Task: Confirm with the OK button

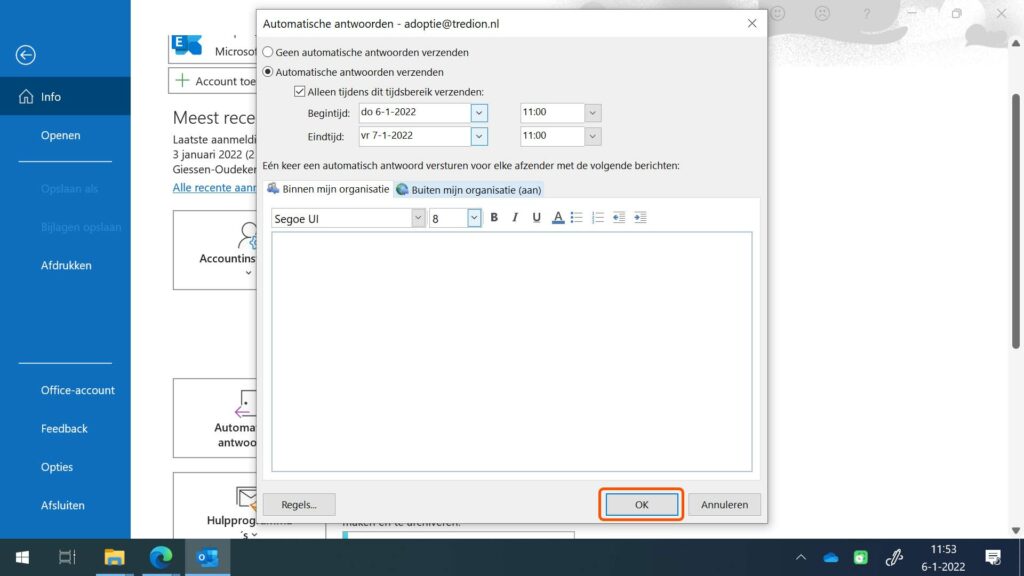Action: [x=641, y=504]
